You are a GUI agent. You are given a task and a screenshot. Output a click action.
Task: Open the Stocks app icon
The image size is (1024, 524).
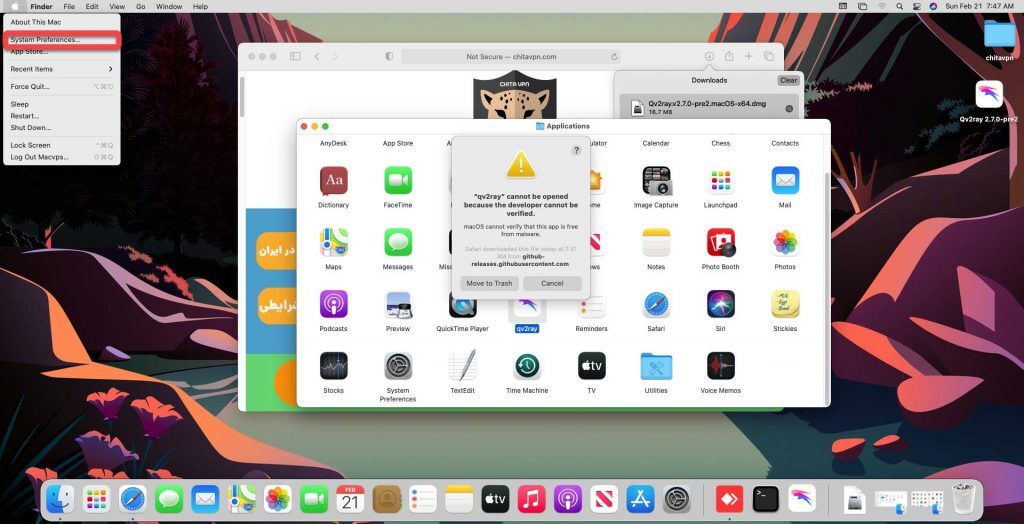(333, 366)
